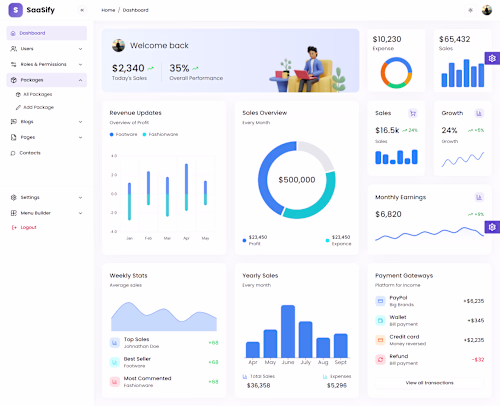Viewport: 500px width, 406px height.
Task: Open Contacts in the sidebar
Action: pos(47,153)
